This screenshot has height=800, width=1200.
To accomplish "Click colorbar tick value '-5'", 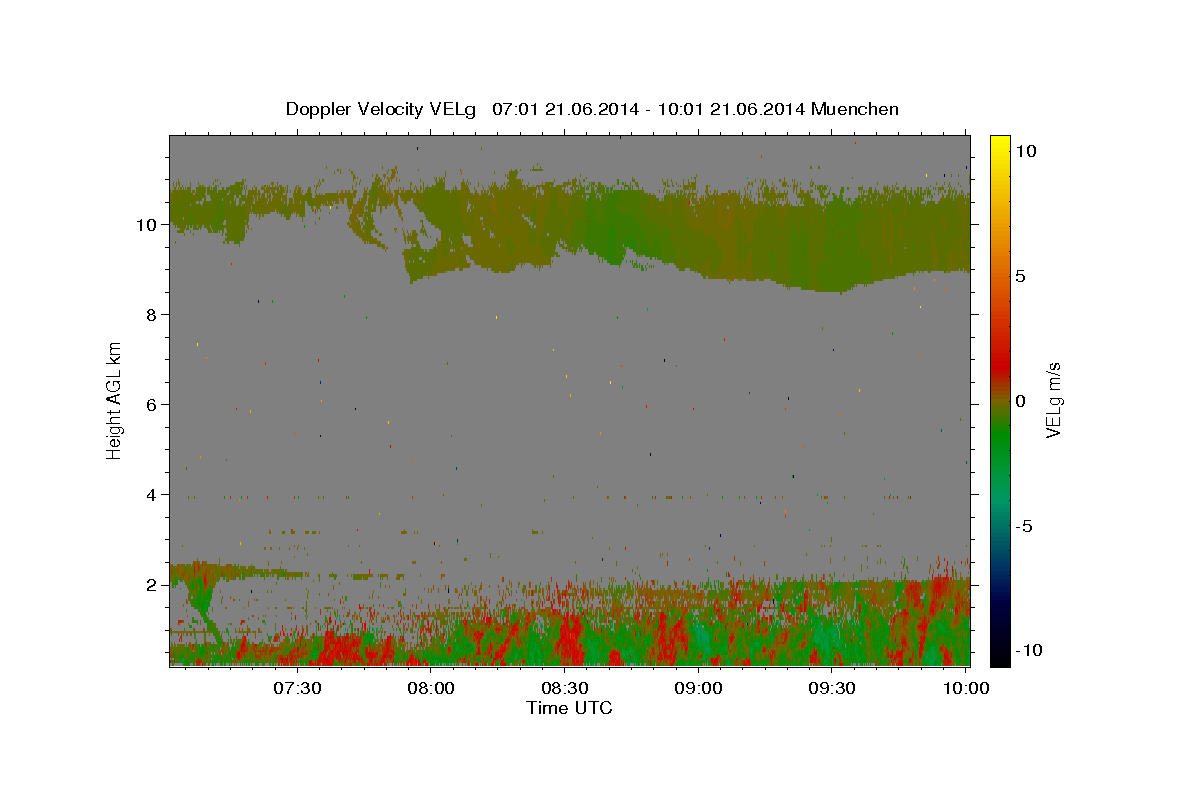I will pyautogui.click(x=1024, y=526).
